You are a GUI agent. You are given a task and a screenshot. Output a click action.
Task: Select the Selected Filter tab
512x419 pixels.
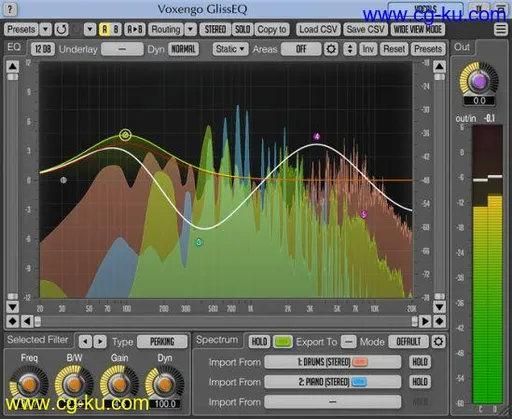click(x=38, y=340)
